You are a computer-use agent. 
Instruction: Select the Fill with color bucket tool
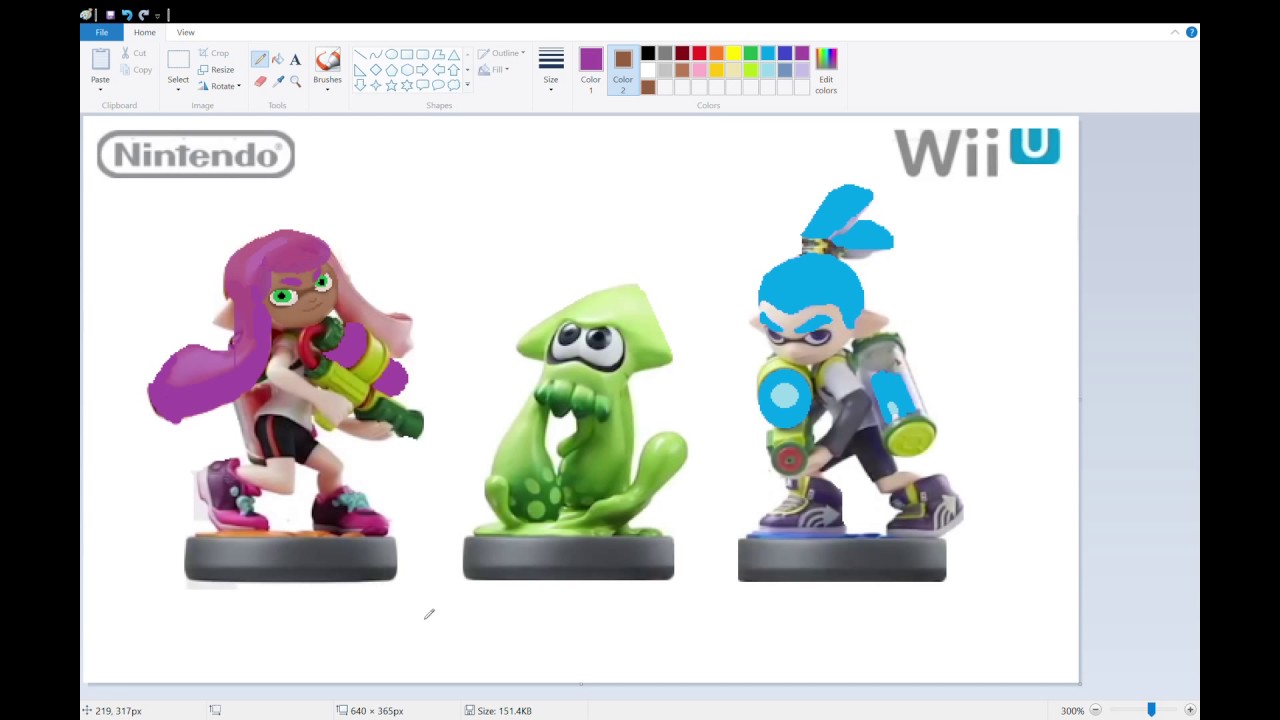(278, 59)
